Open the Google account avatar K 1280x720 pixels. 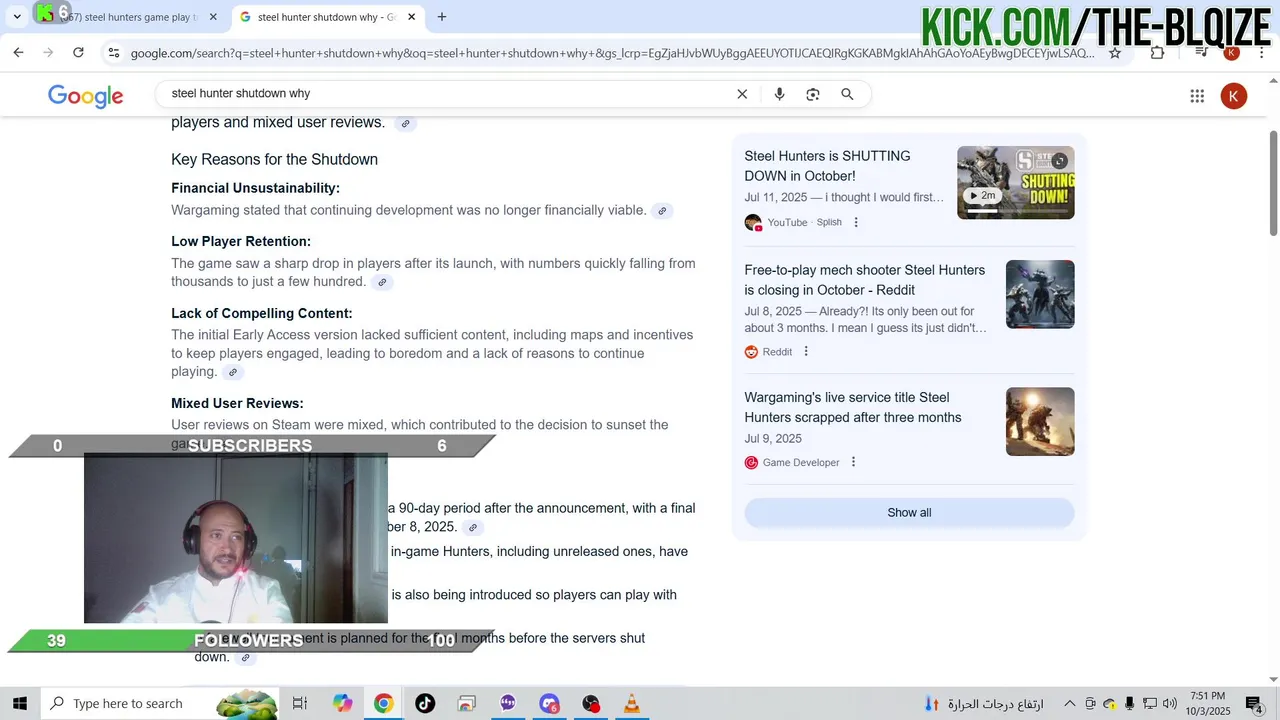pos(1234,96)
